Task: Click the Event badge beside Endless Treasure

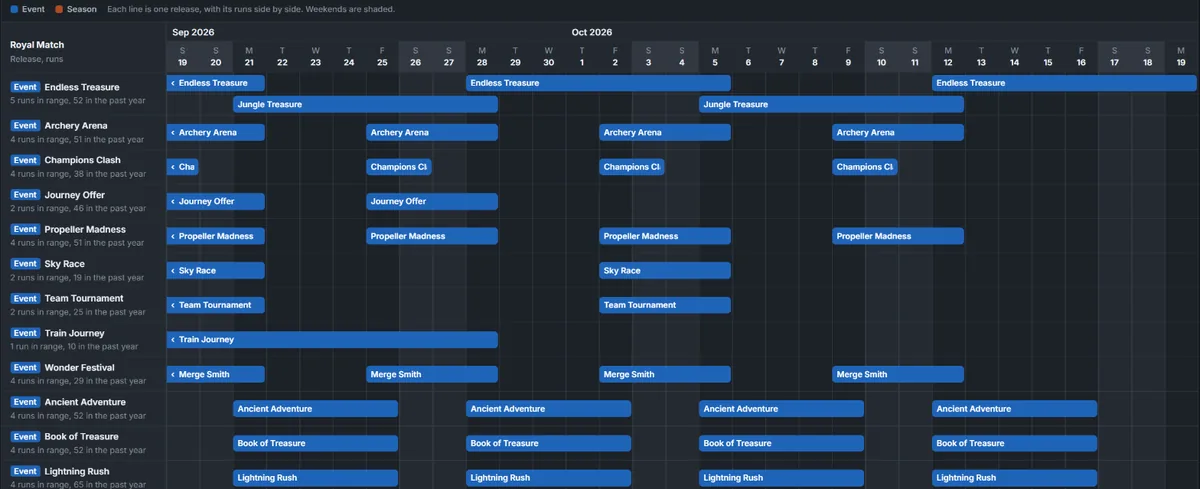Action: pos(25,87)
